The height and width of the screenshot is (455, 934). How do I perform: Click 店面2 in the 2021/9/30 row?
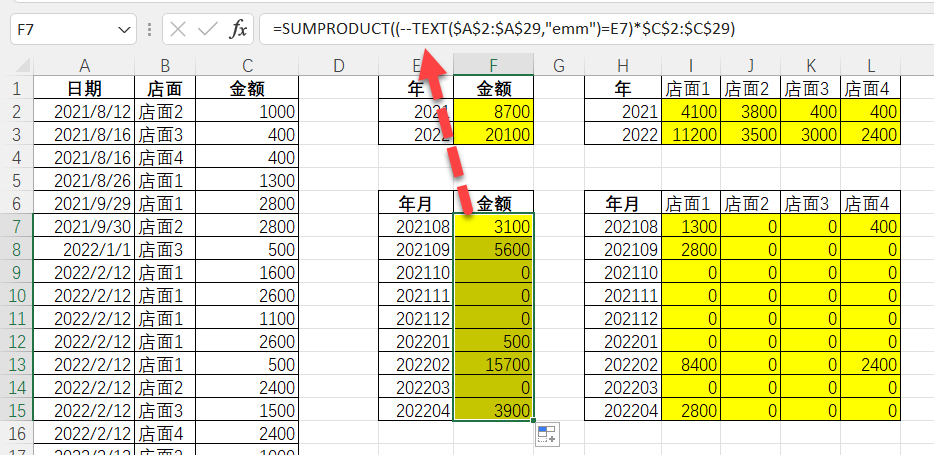[x=165, y=226]
